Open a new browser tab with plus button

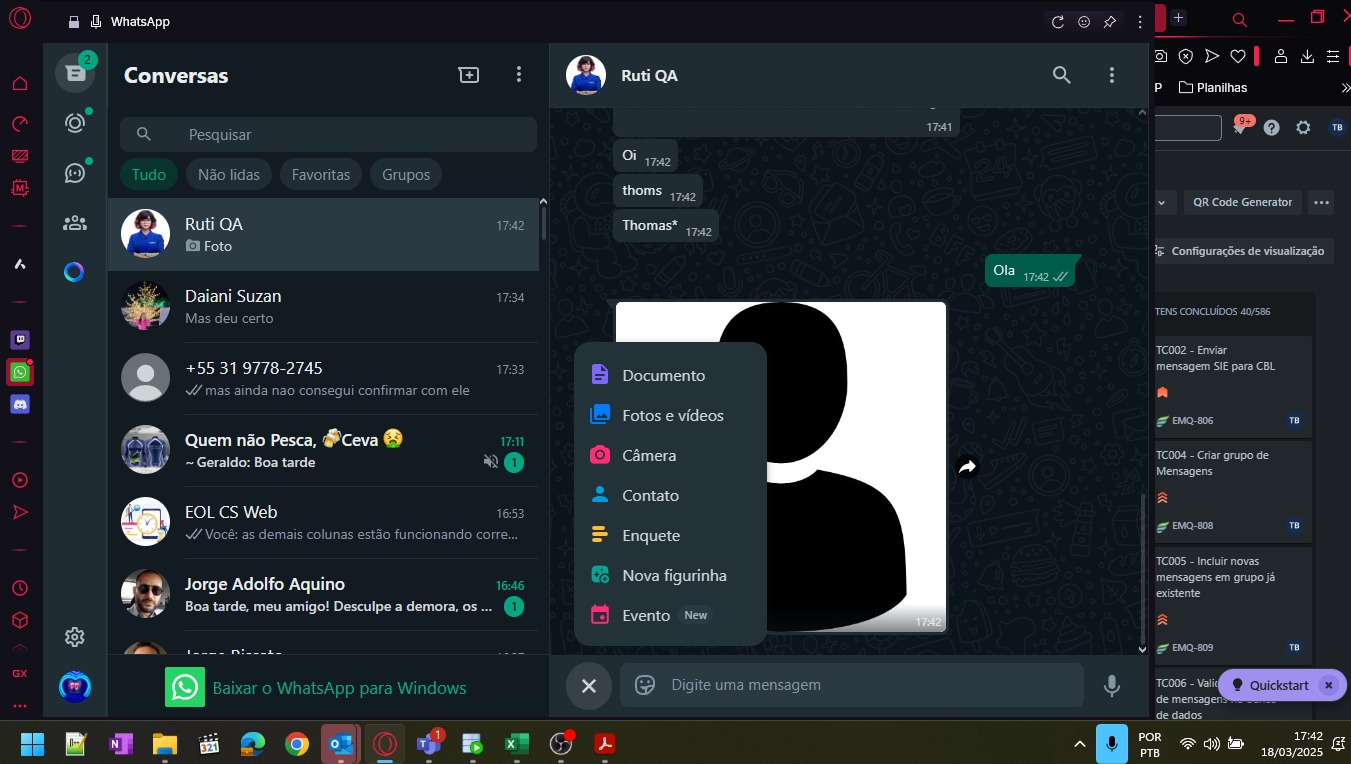1179,17
